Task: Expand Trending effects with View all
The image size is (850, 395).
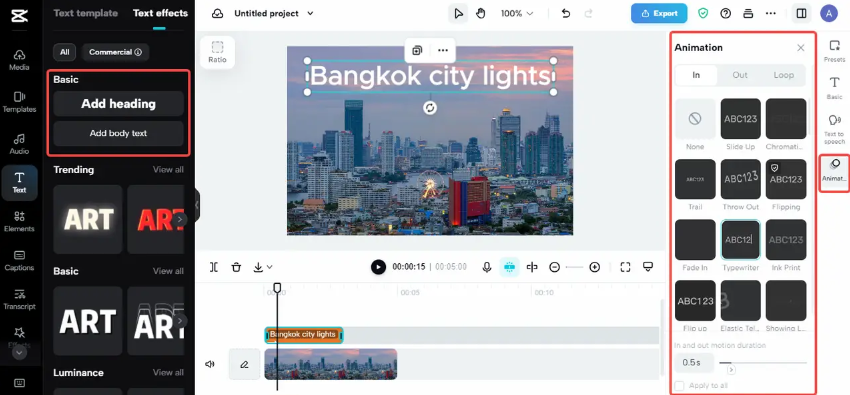Action: click(x=168, y=170)
